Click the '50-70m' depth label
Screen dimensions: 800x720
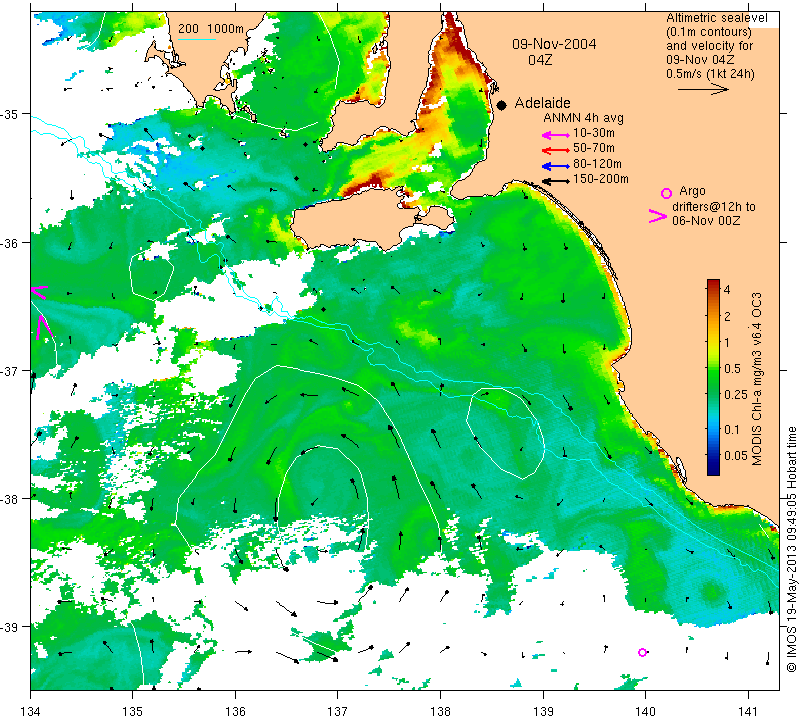(594, 148)
